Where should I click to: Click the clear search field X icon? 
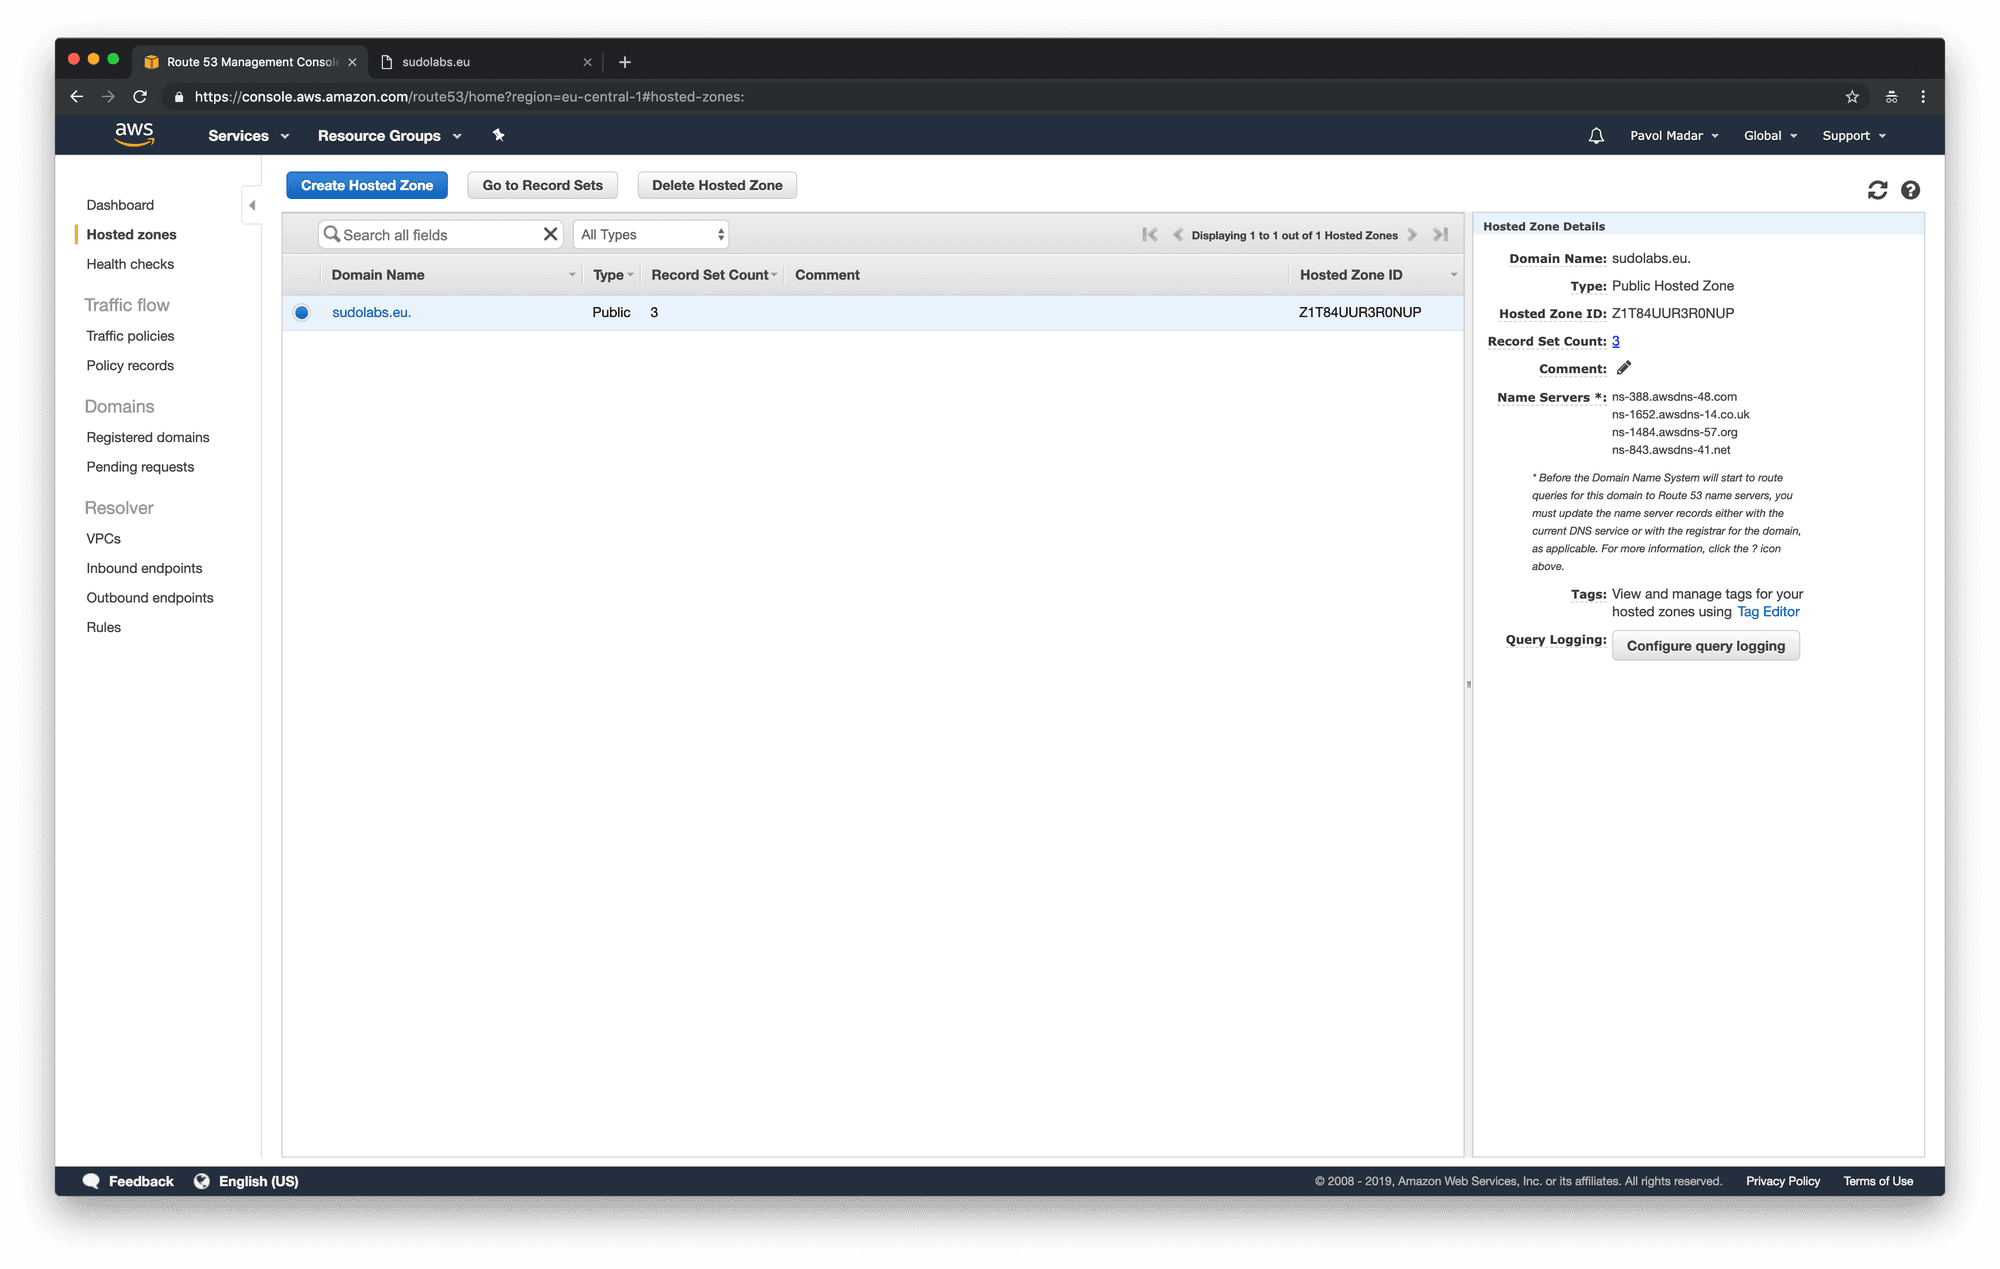coord(550,233)
